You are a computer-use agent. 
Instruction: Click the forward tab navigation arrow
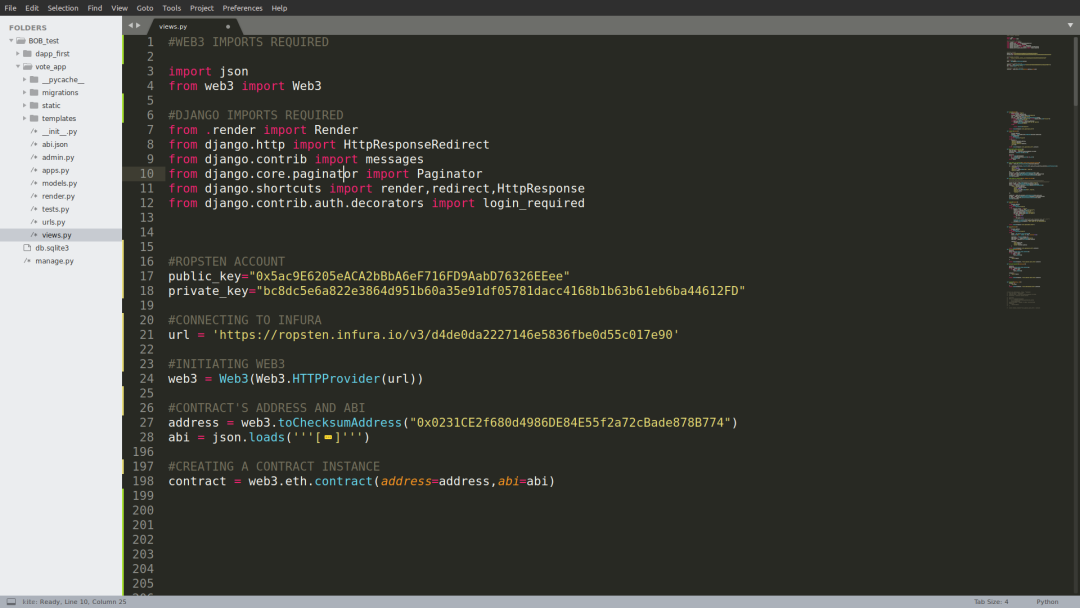(138, 25)
